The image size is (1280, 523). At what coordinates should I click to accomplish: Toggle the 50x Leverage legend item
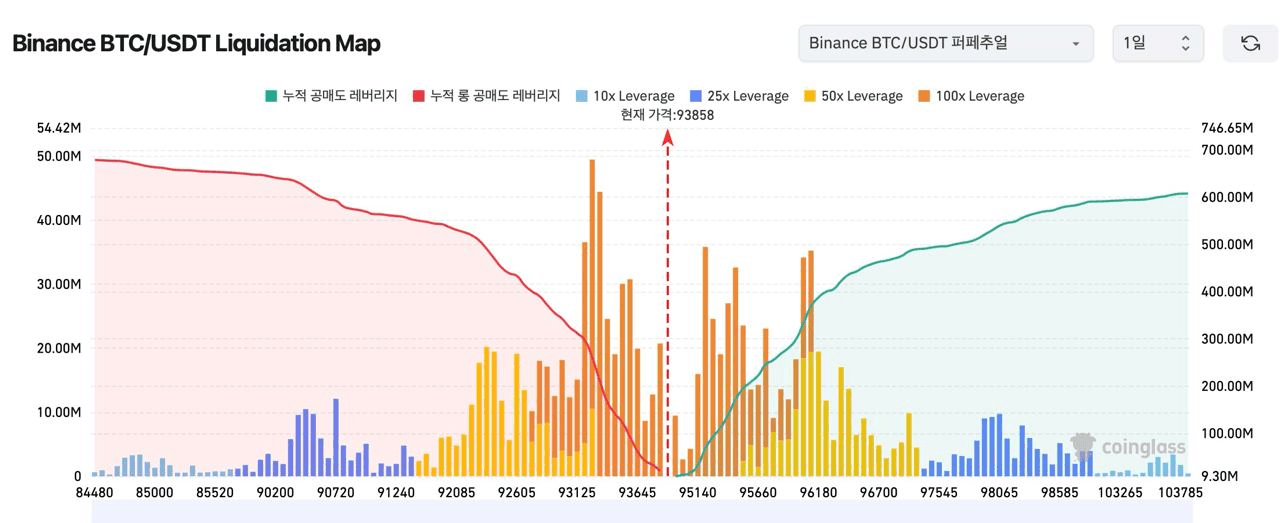tap(853, 96)
